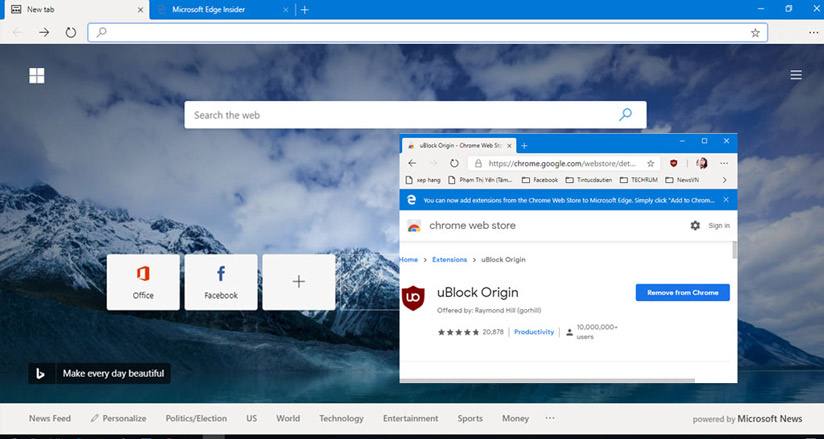
Task: Close the Microsoft Edge Insider tab
Action: point(285,9)
